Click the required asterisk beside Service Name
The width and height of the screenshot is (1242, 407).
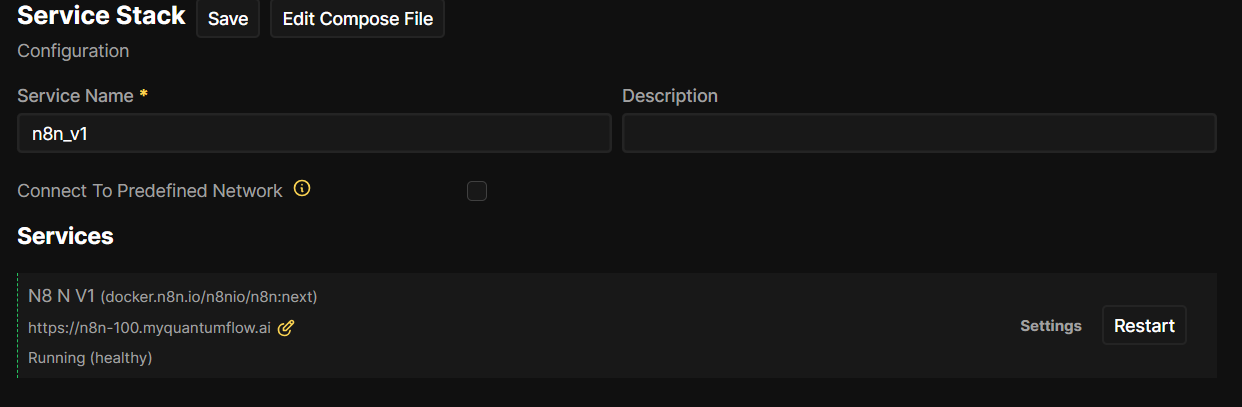click(x=144, y=94)
